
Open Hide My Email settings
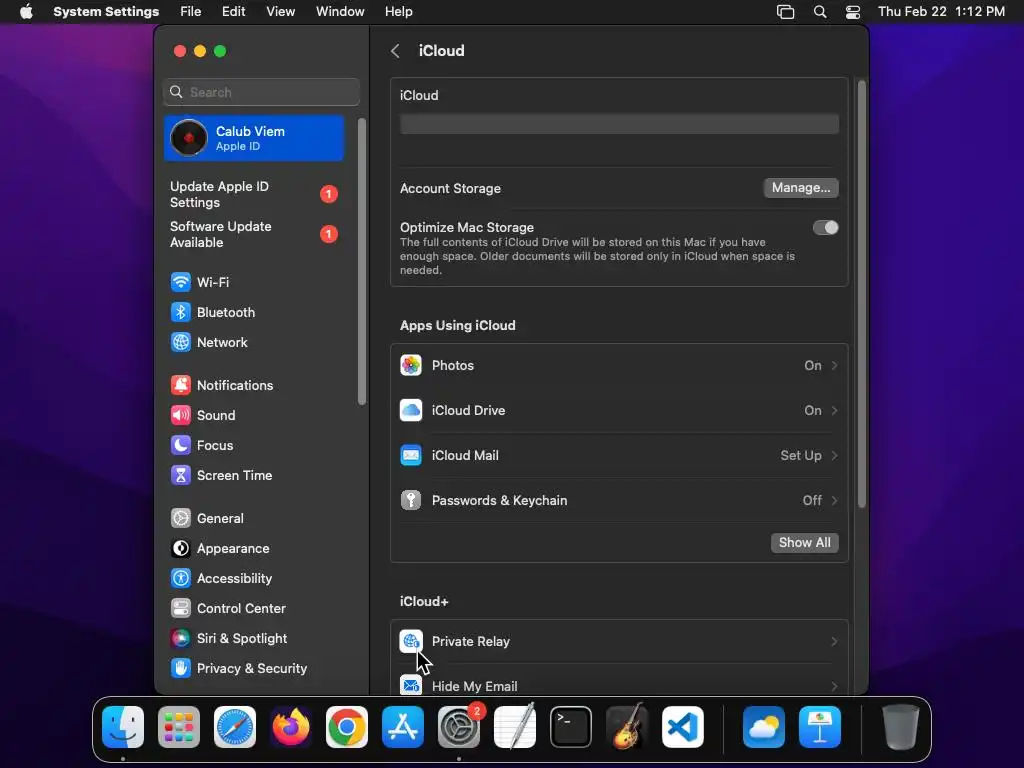619,682
